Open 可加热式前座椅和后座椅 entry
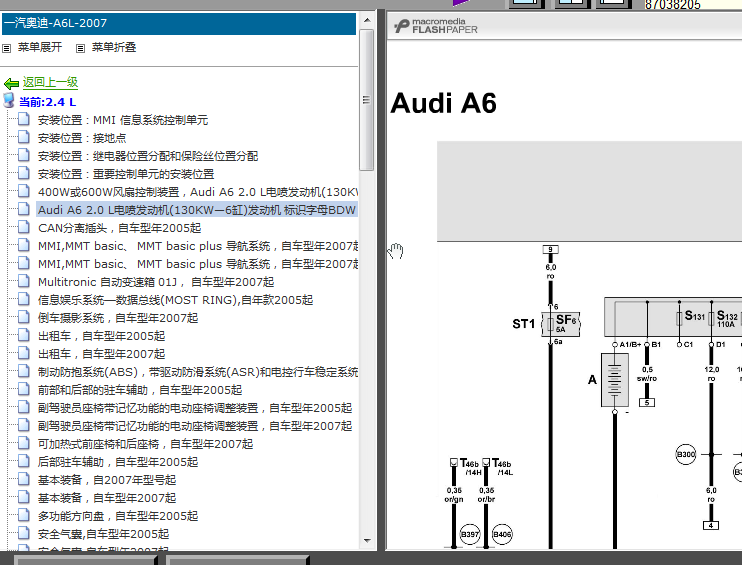742x565 pixels. [145, 444]
